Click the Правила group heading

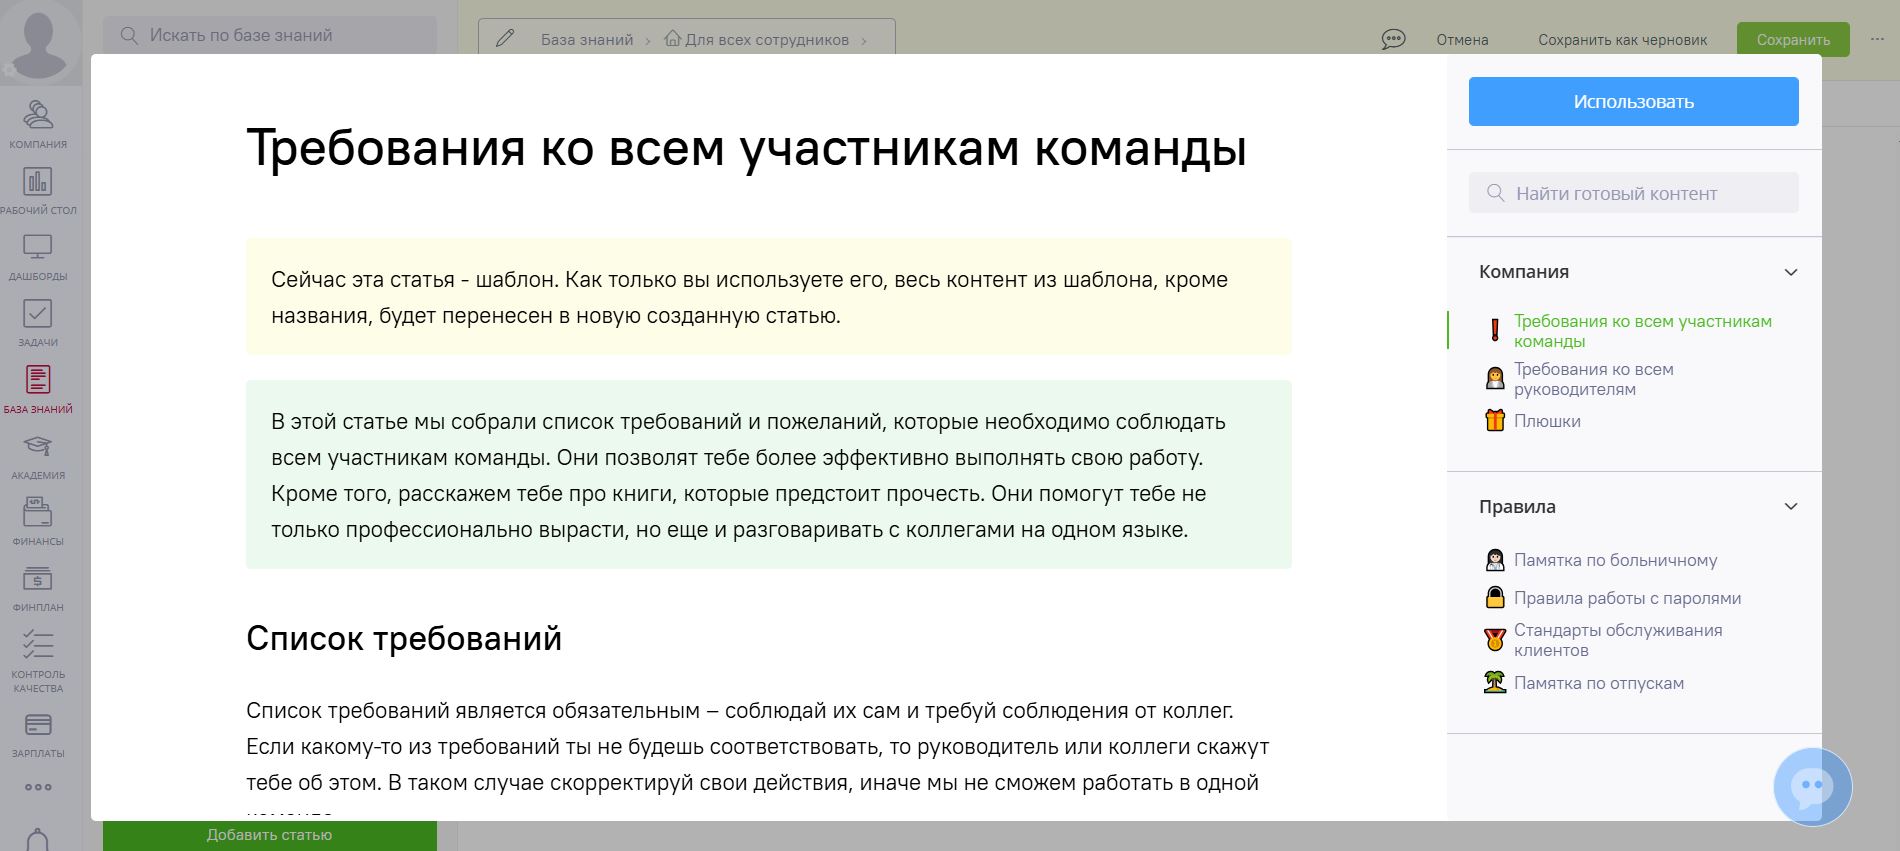point(1517,506)
